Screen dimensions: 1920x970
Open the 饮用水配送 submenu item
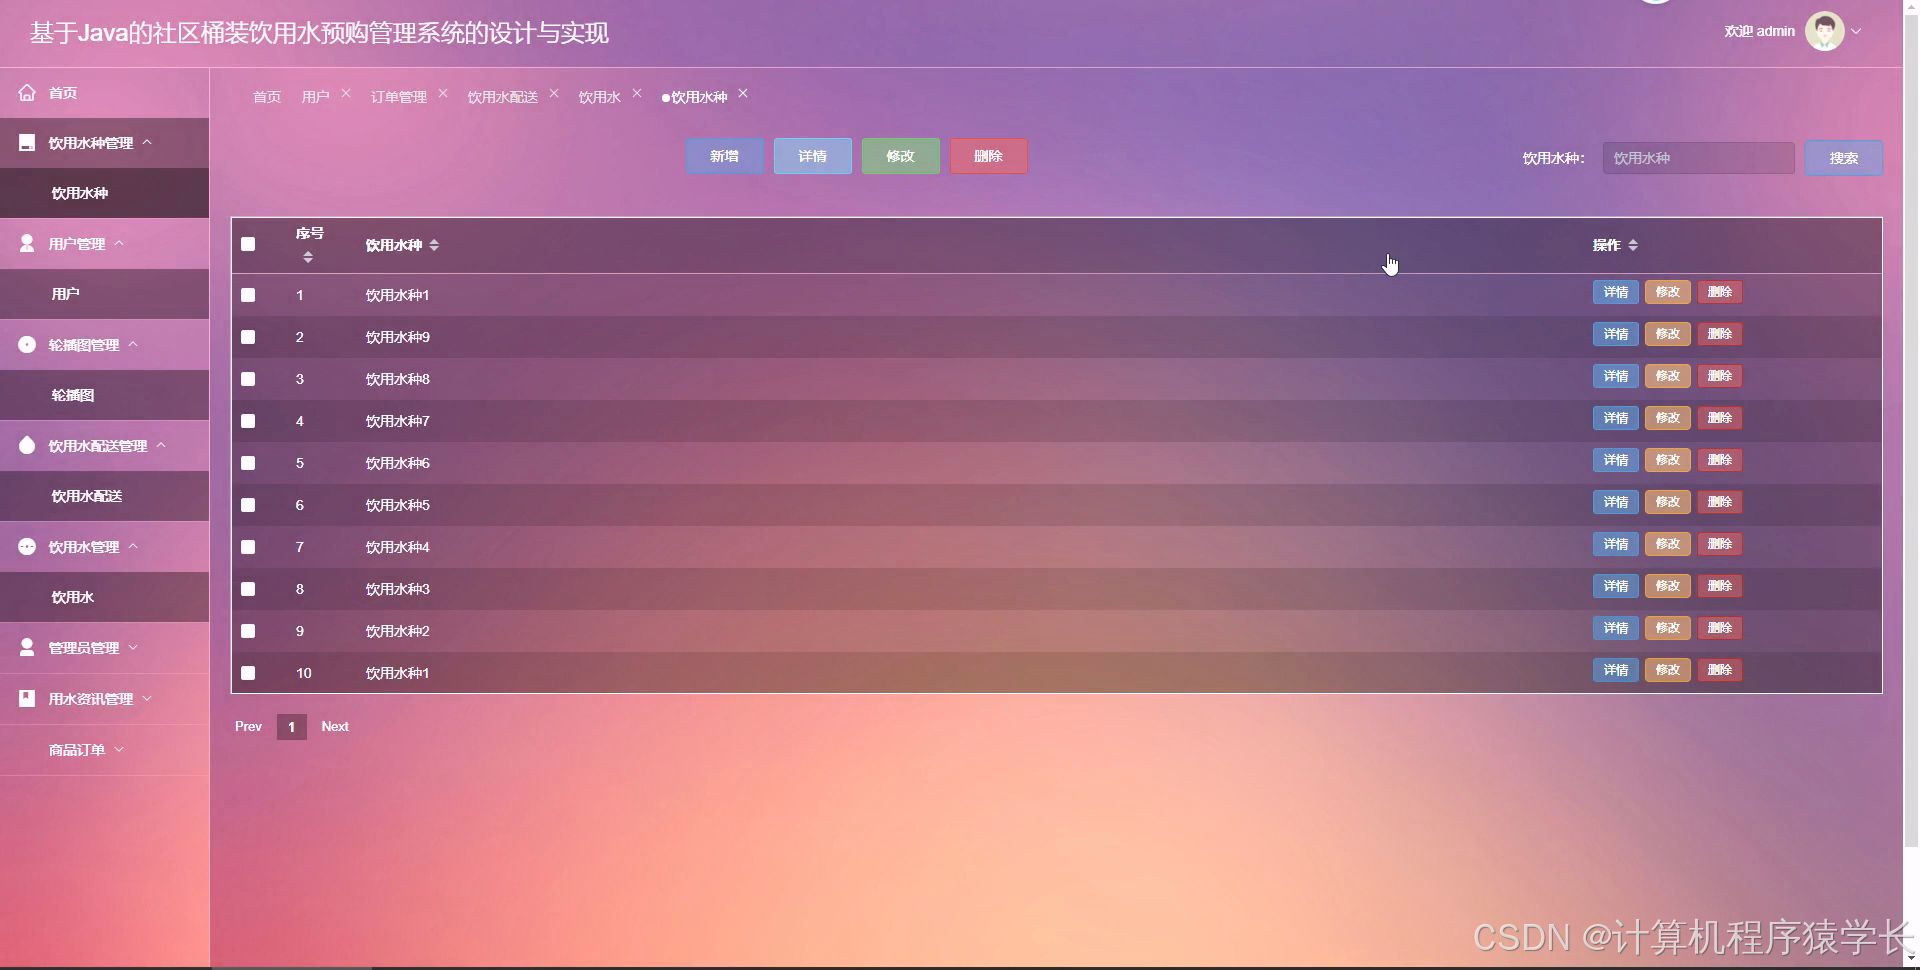click(104, 496)
